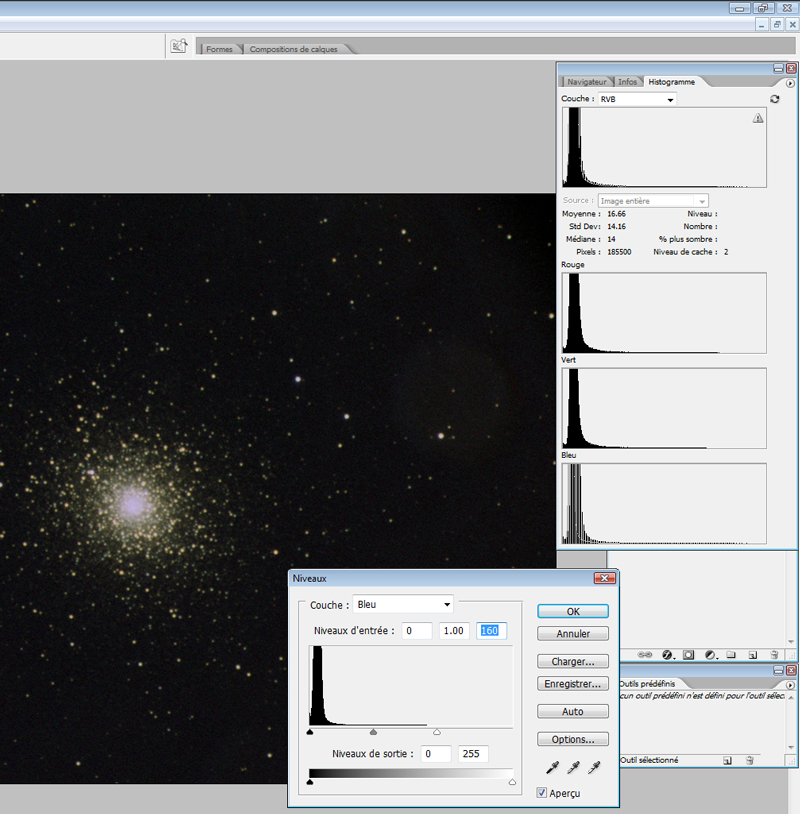Click the layer trash icon

pos(774,655)
